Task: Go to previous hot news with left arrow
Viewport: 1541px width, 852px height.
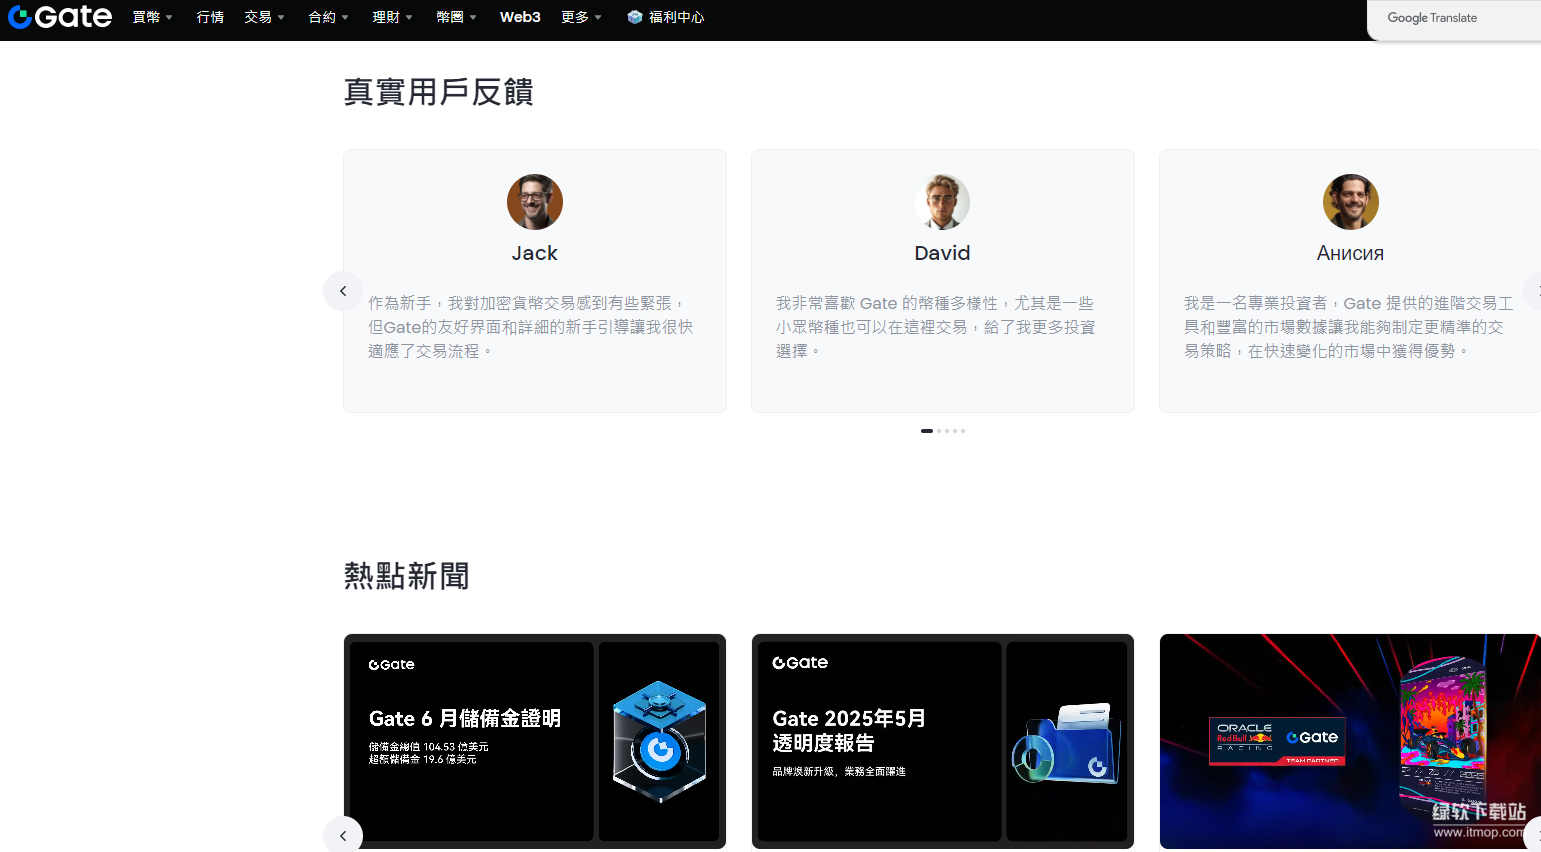Action: [x=343, y=835]
